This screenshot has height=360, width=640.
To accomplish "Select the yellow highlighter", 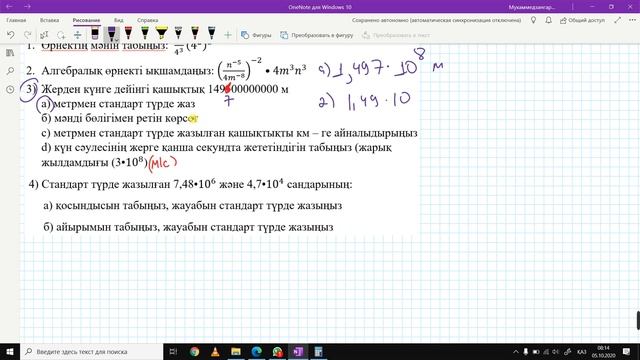I will point(162,33).
